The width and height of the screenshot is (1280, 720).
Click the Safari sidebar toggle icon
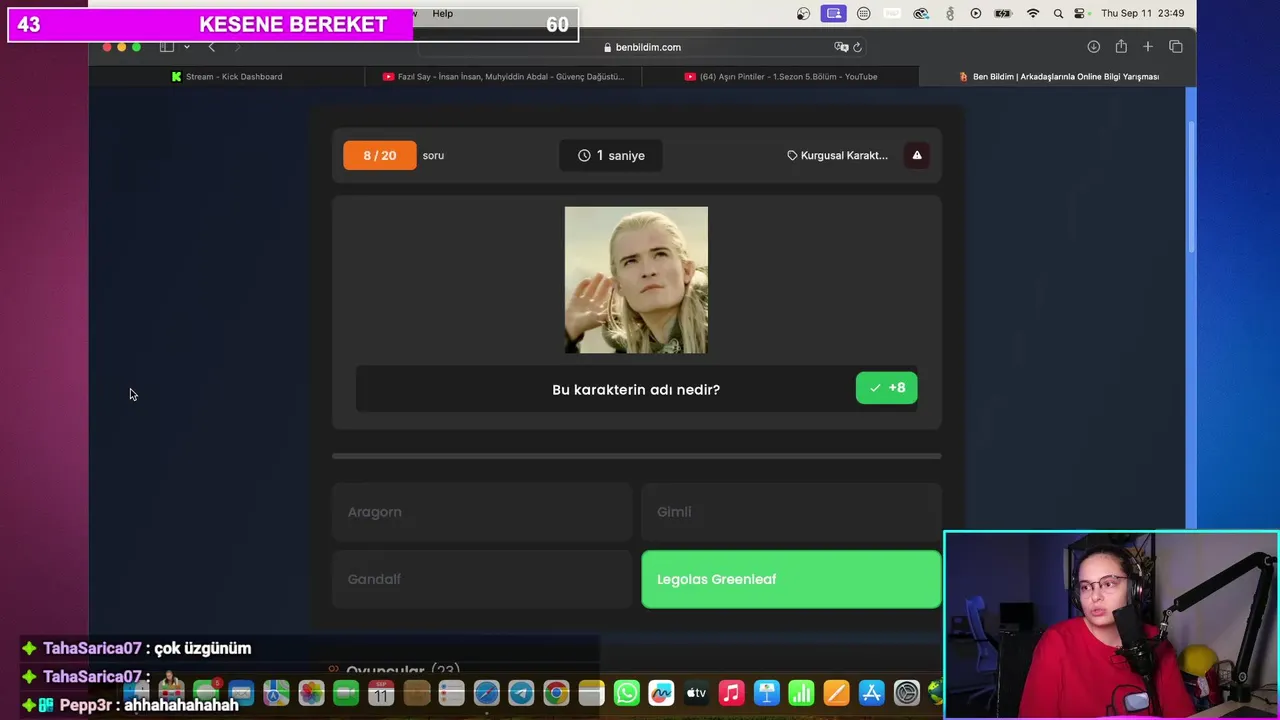167,47
